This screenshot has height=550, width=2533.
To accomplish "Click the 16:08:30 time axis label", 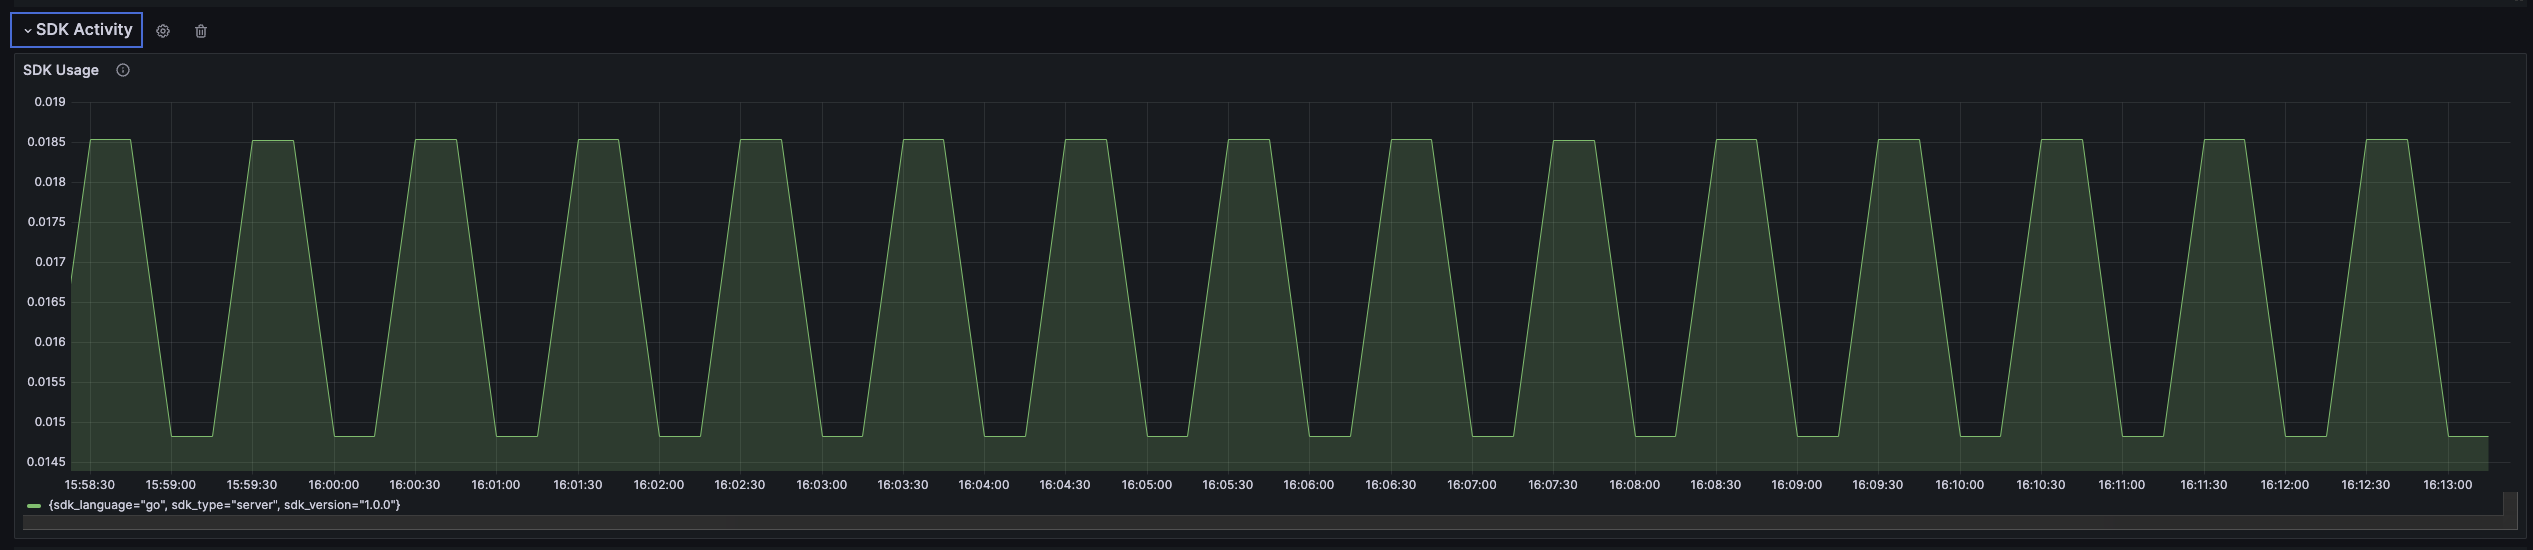I will point(1716,485).
